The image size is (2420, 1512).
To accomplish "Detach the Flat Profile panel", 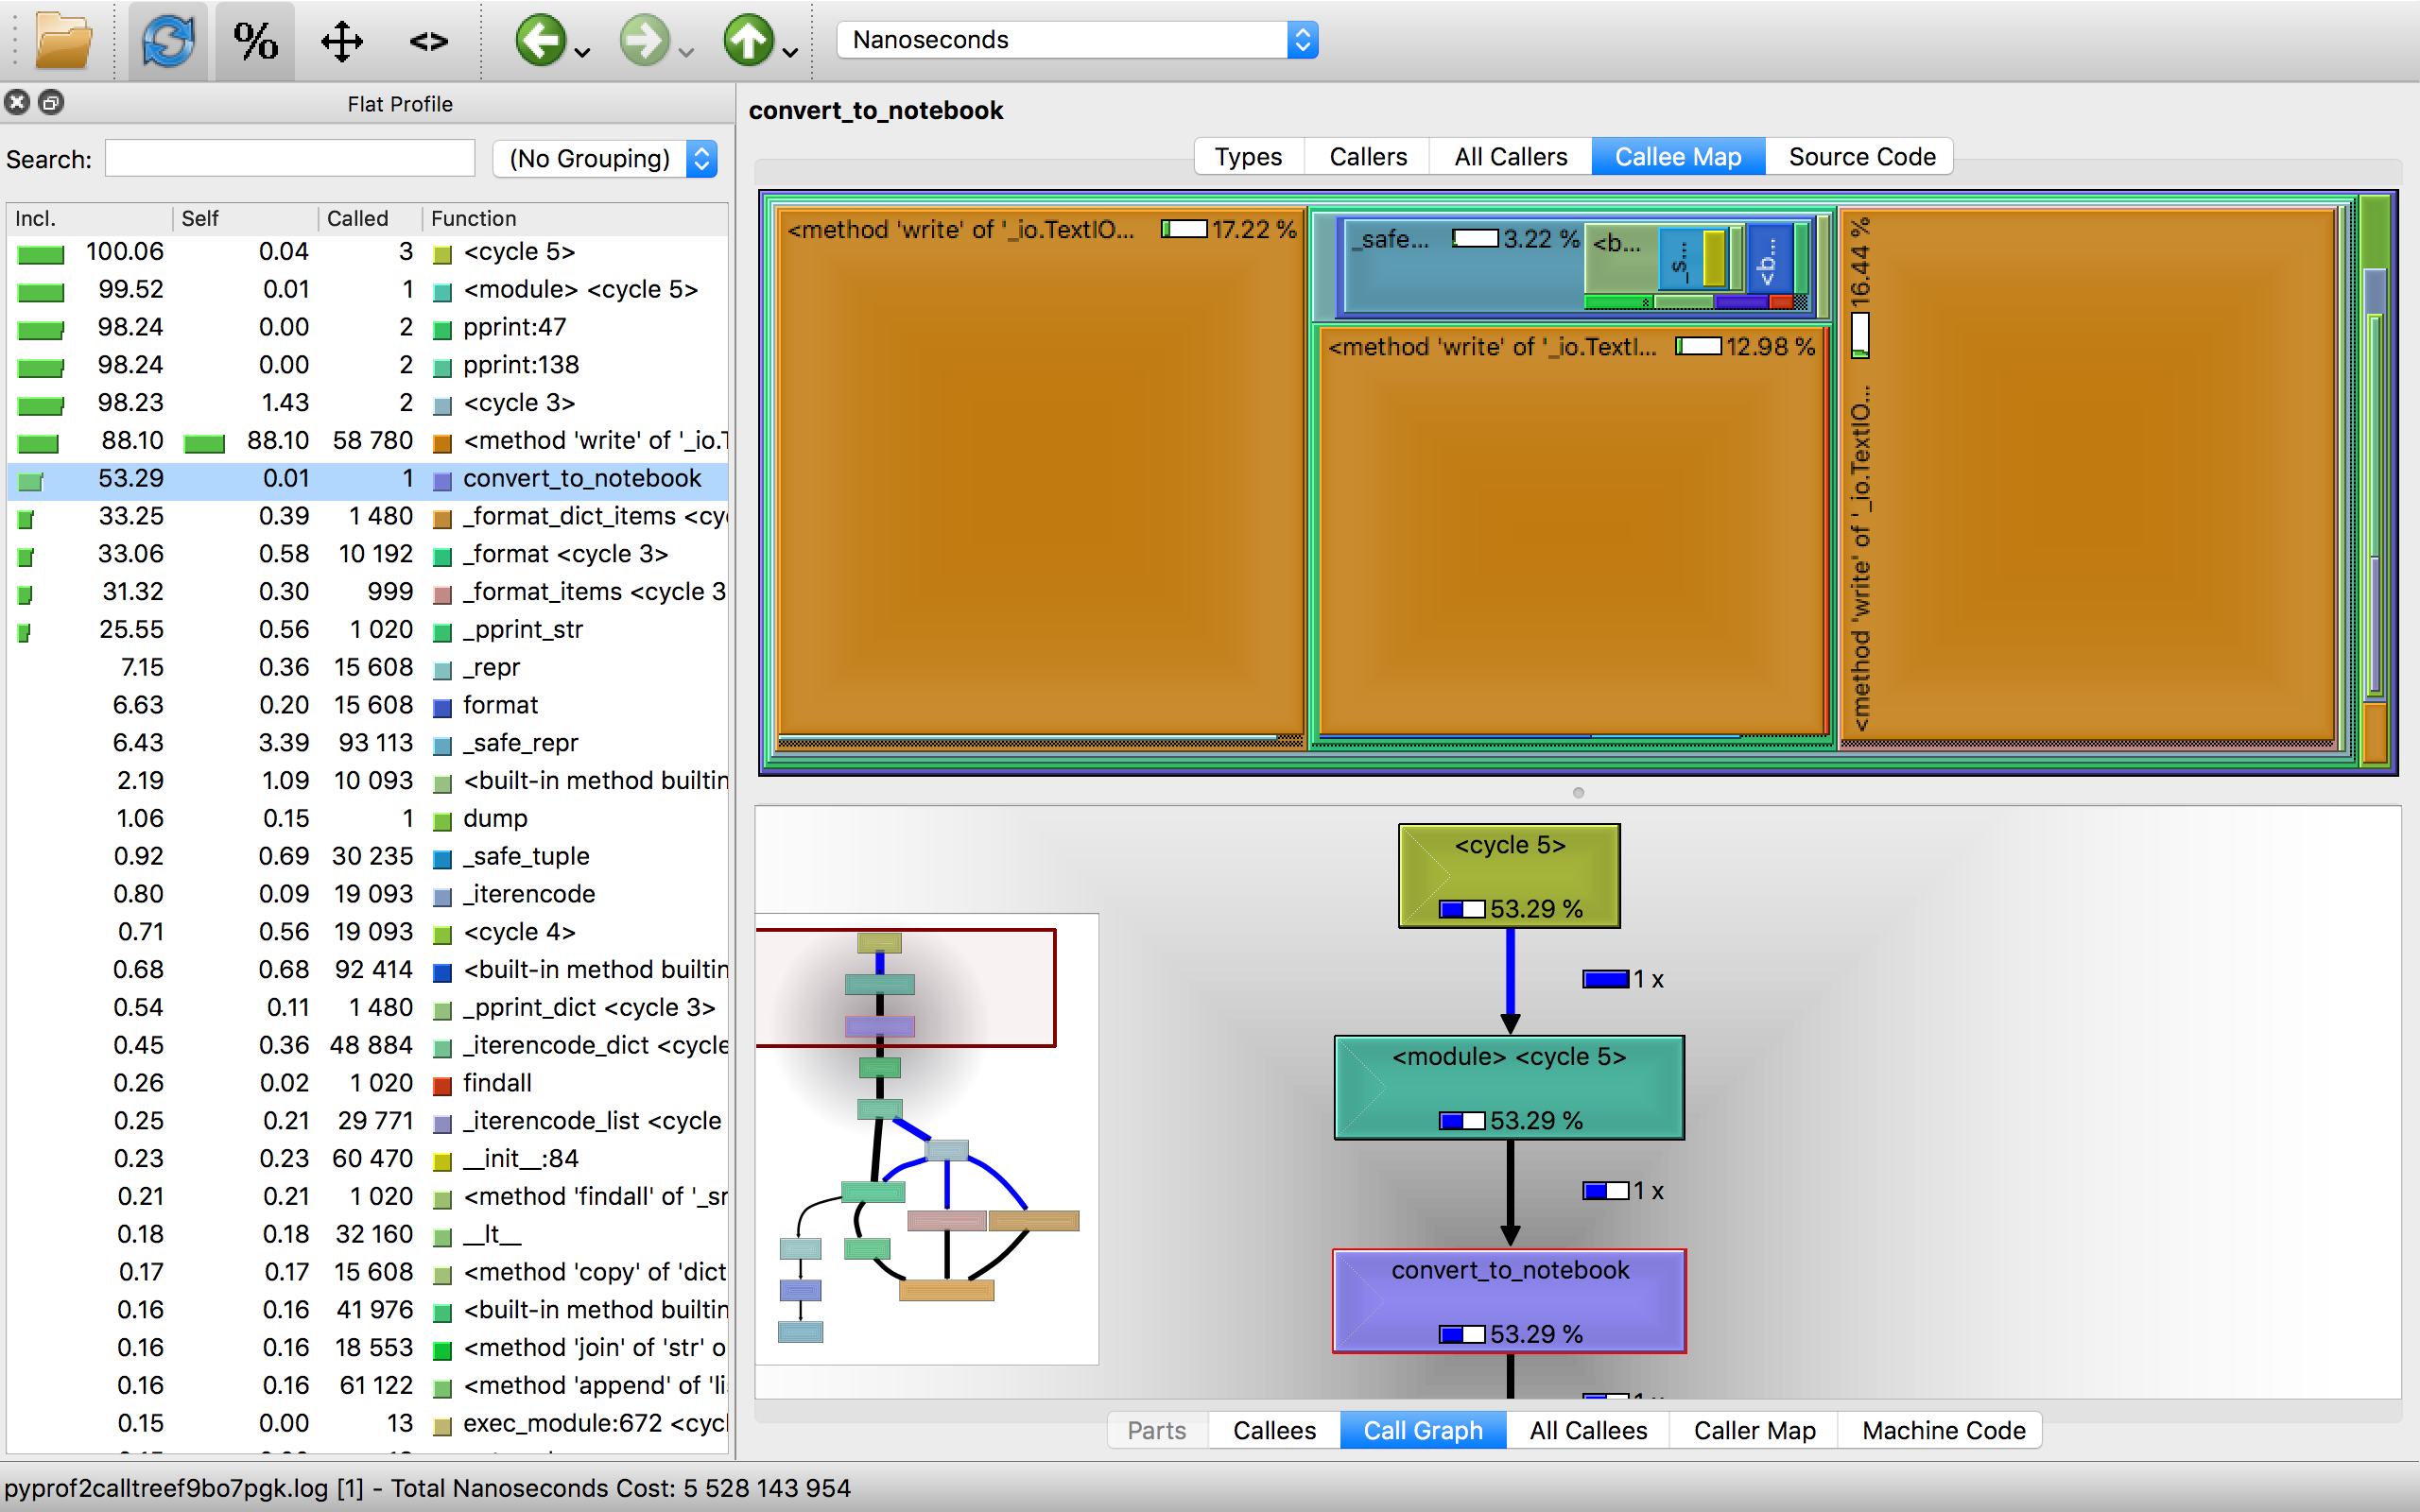I will coord(51,102).
